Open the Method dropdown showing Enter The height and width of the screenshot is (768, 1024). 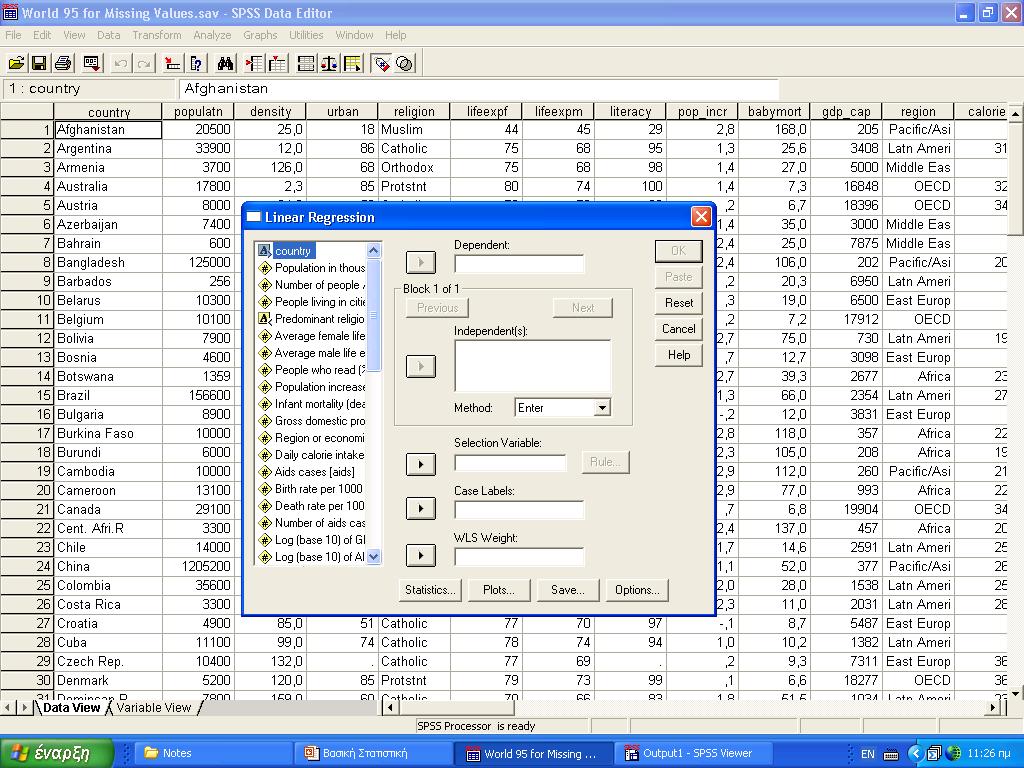point(562,408)
